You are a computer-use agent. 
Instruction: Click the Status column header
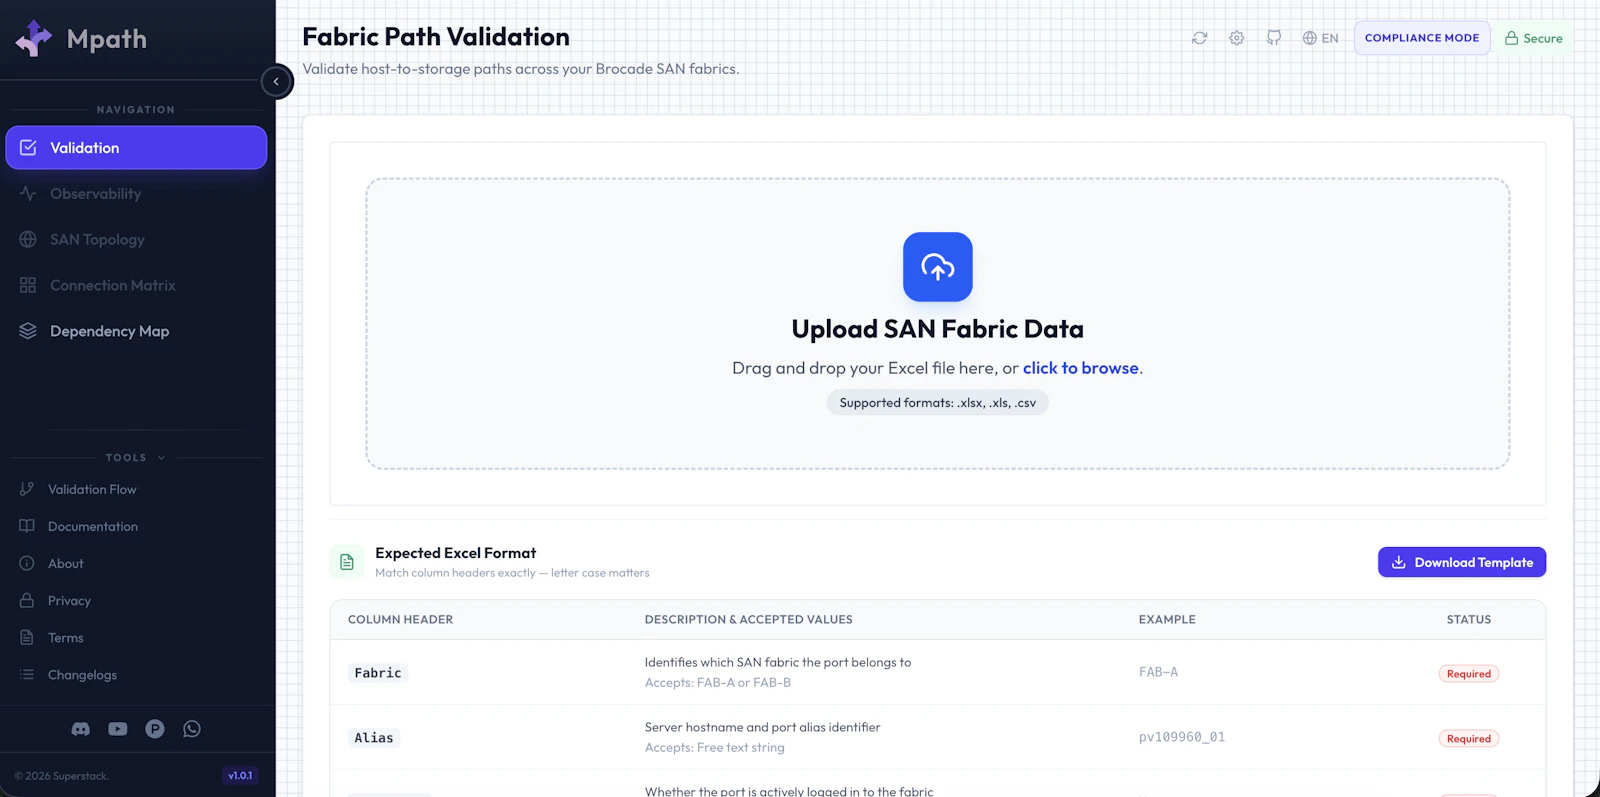click(1469, 620)
